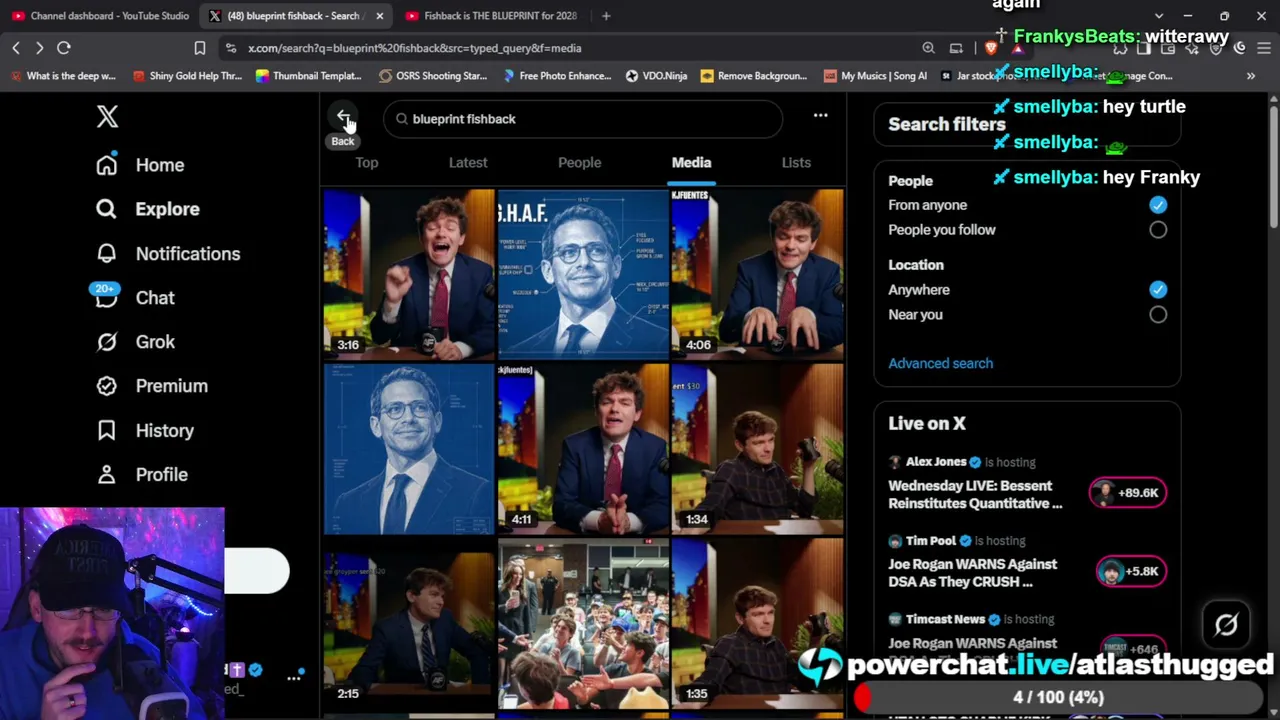Open the 1:34 video thumbnail

(x=757, y=449)
